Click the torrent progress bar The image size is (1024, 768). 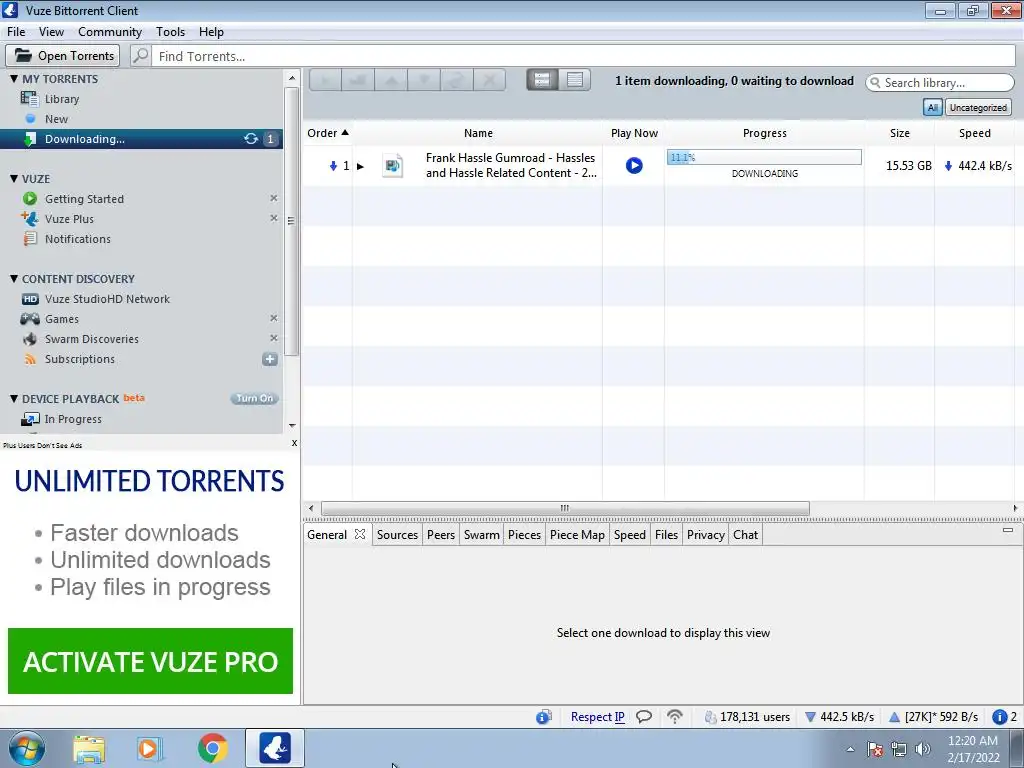[764, 157]
